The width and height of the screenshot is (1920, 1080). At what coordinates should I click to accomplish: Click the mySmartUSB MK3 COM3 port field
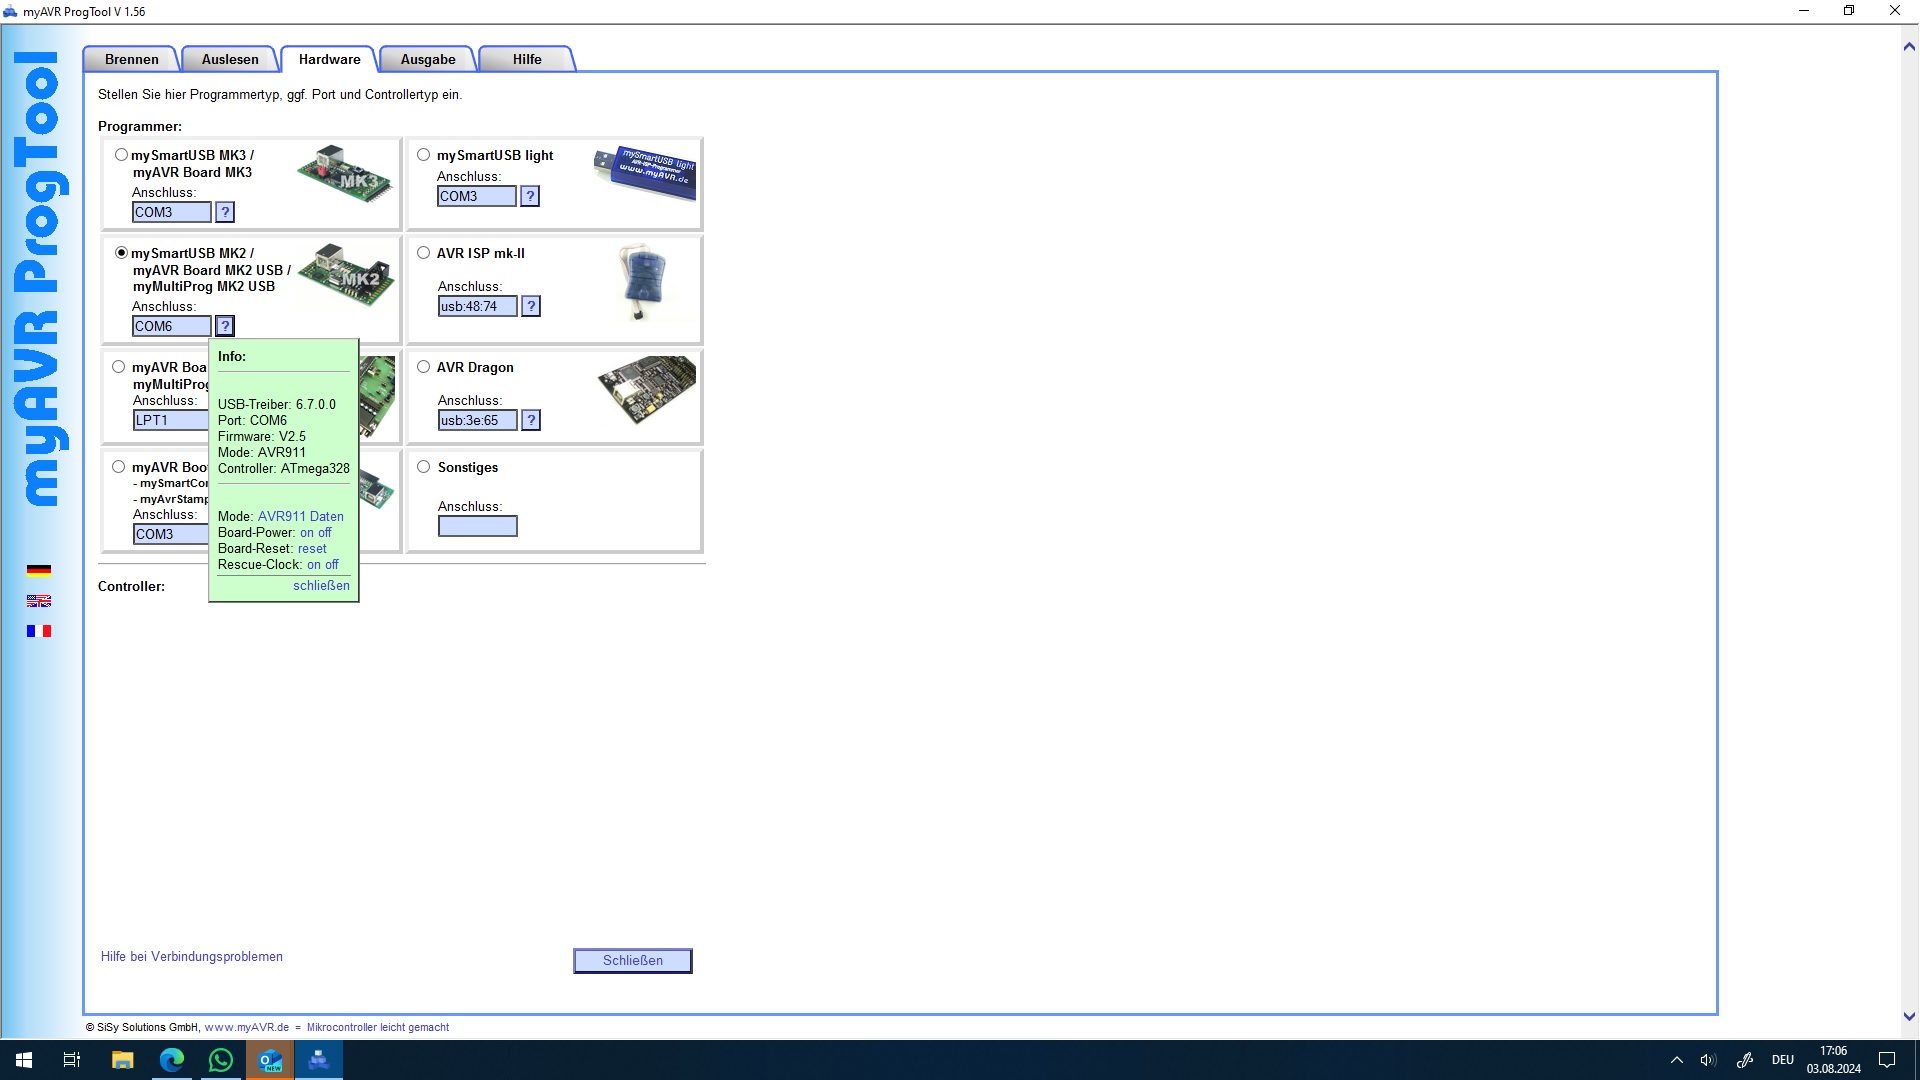coord(172,212)
